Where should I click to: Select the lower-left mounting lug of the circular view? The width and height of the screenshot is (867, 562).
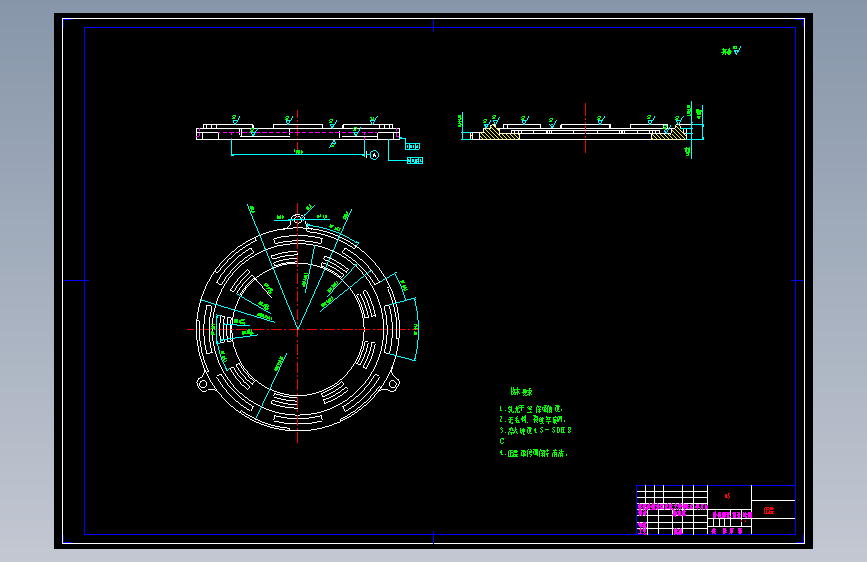202,383
